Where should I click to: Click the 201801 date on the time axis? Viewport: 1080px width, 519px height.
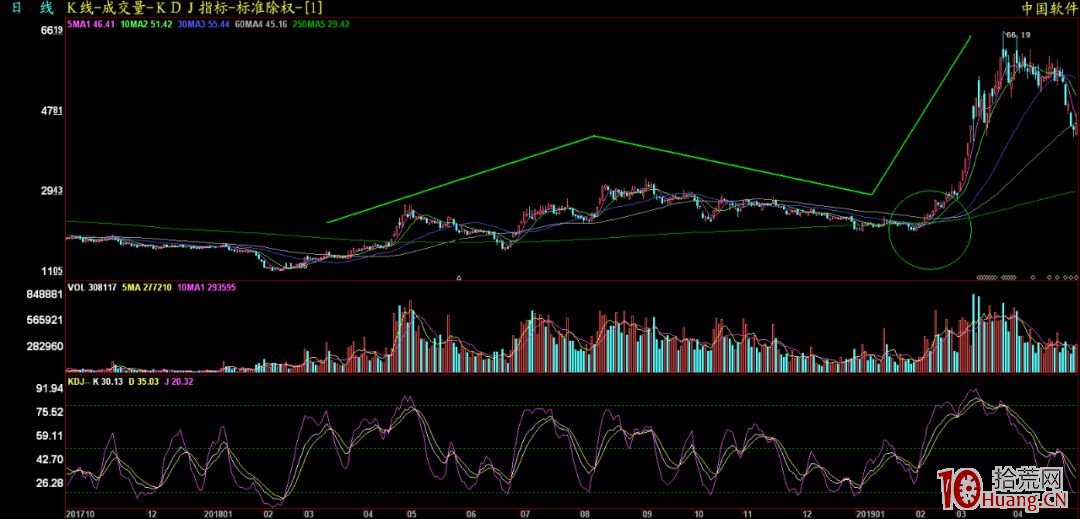[218, 513]
